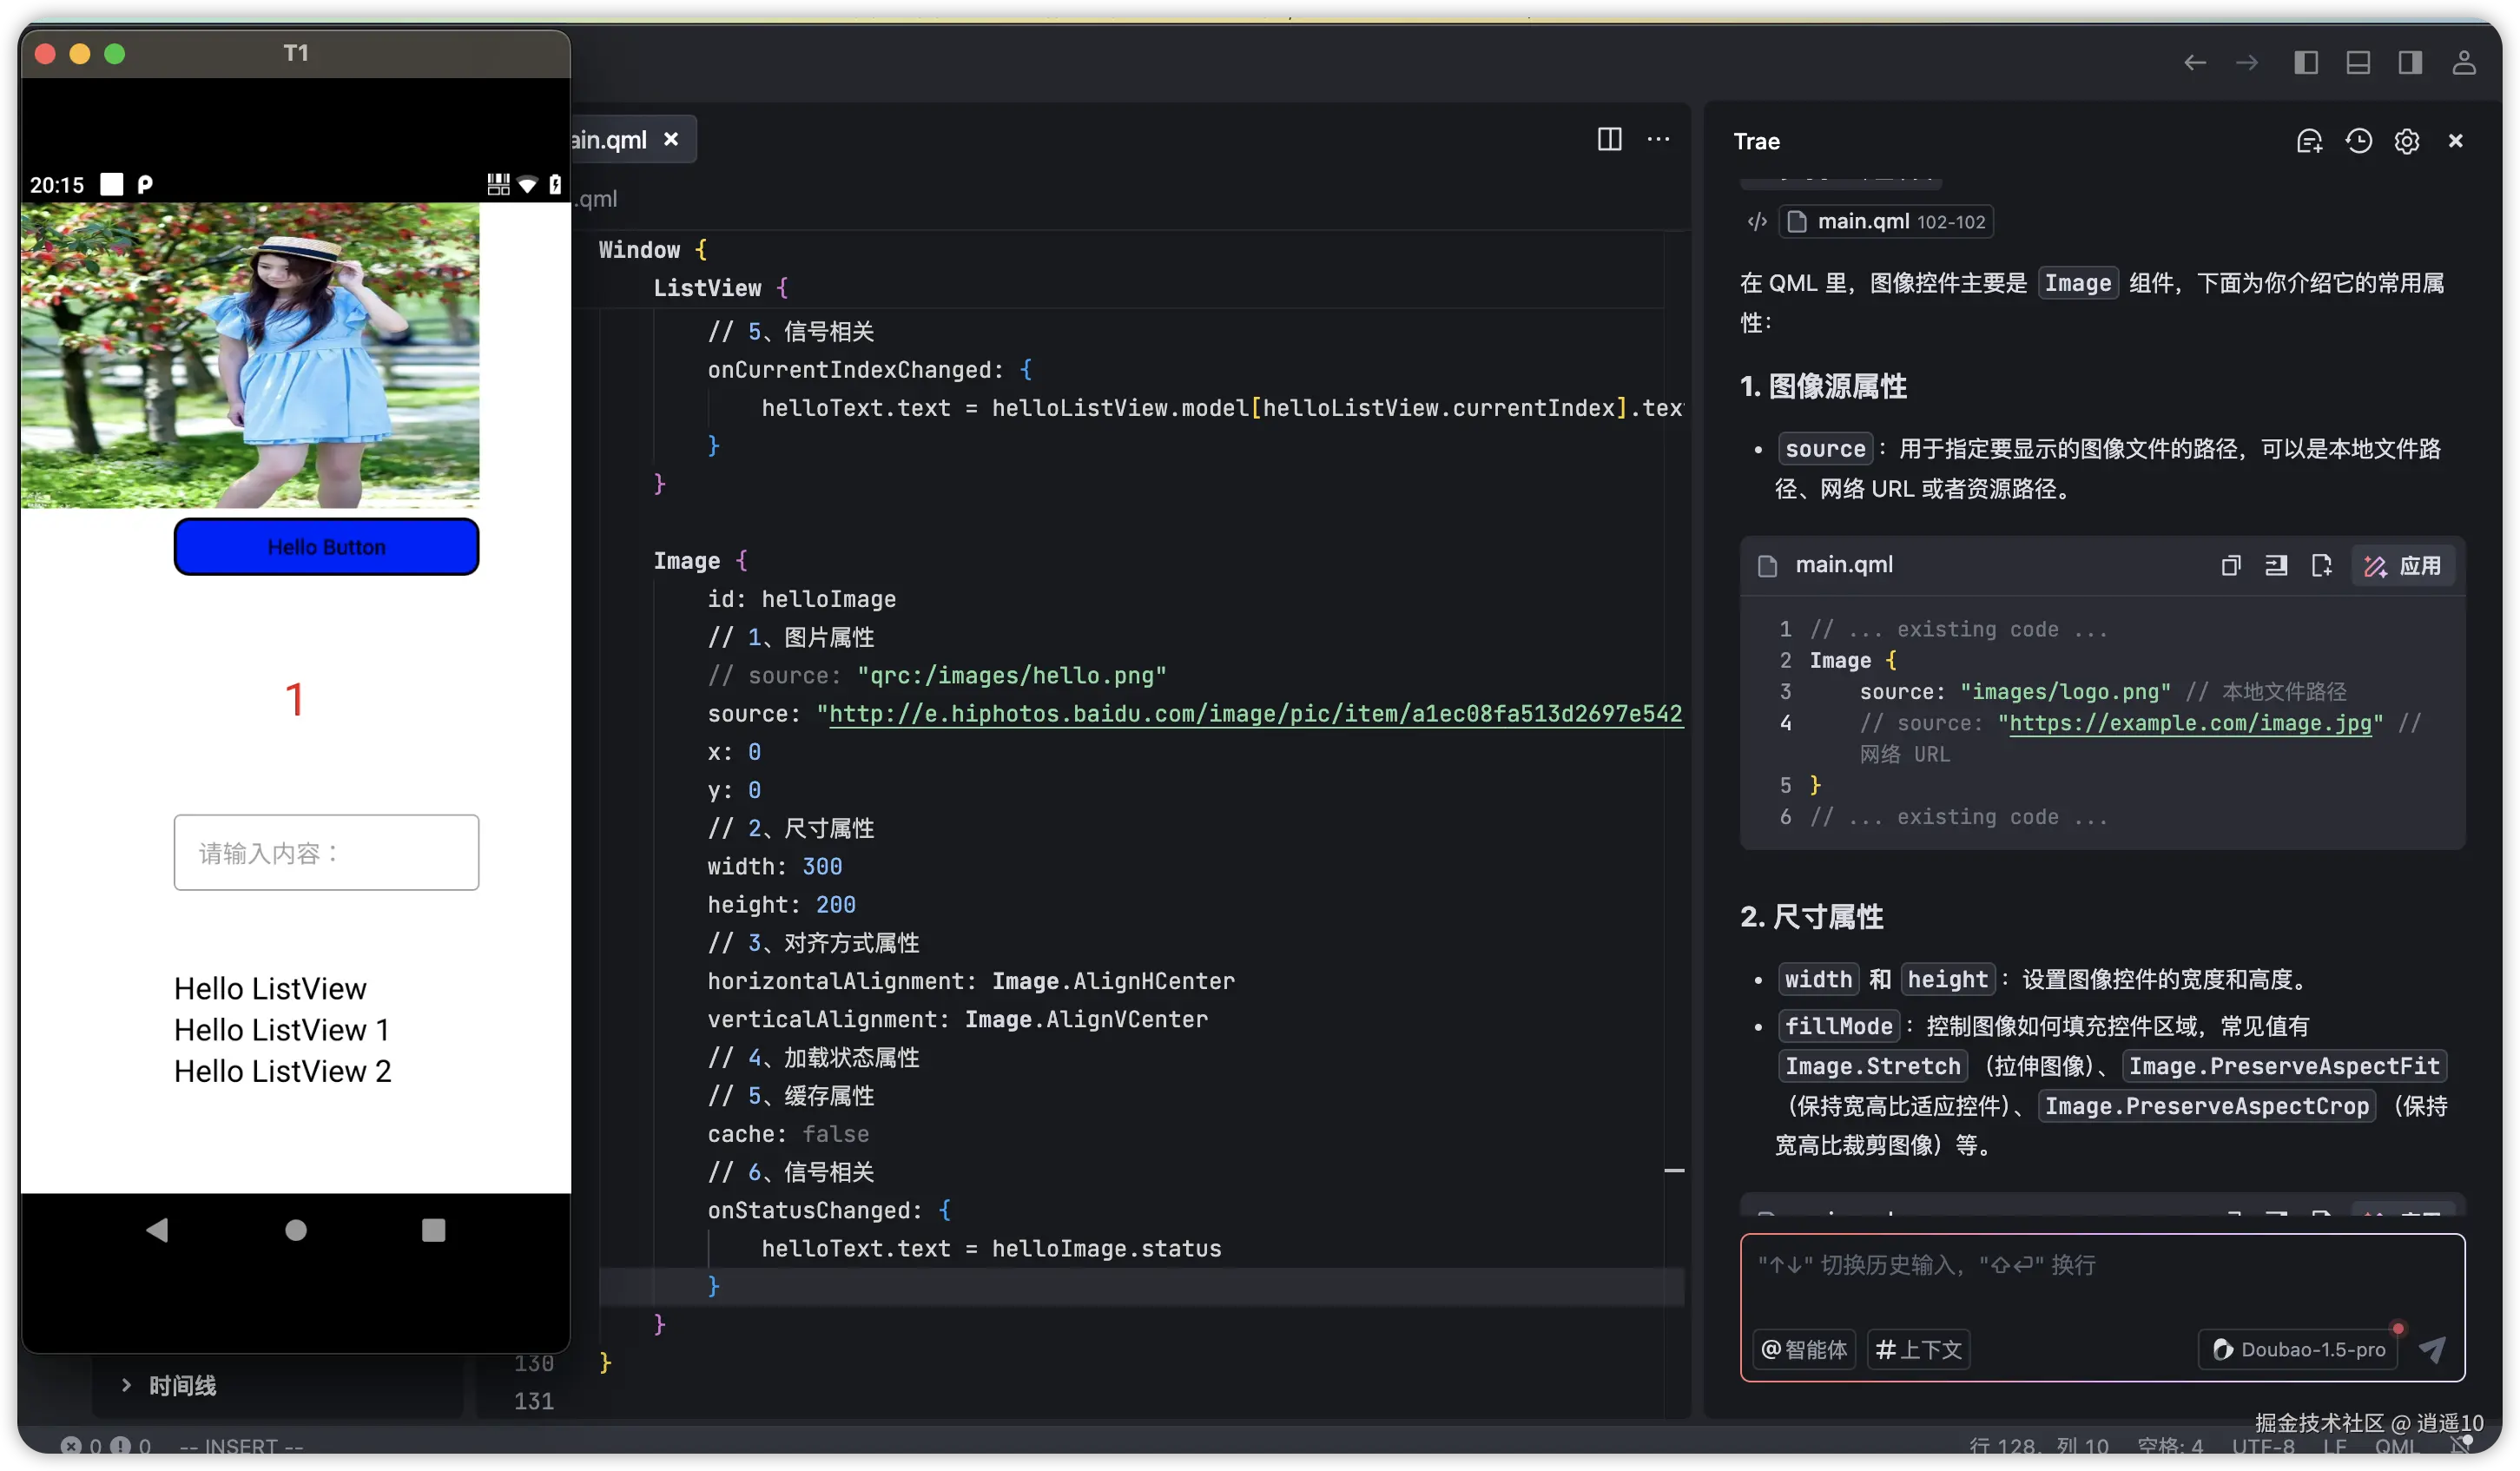The image size is (2520, 1471).
Task: Open editor more actions ellipsis menu
Action: pyautogui.click(x=1658, y=139)
